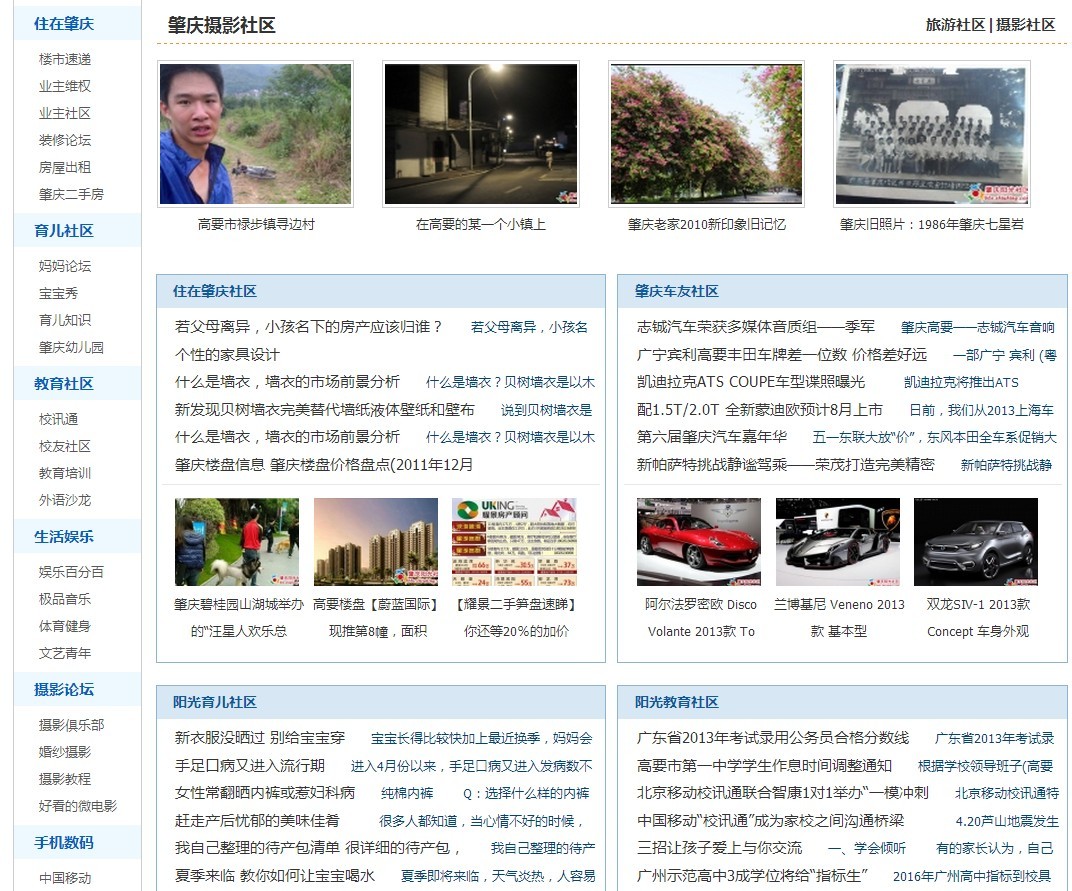Open article 志铖汽车荣获多媒体音质组季军
This screenshot has width=1072, height=891.
click(755, 327)
